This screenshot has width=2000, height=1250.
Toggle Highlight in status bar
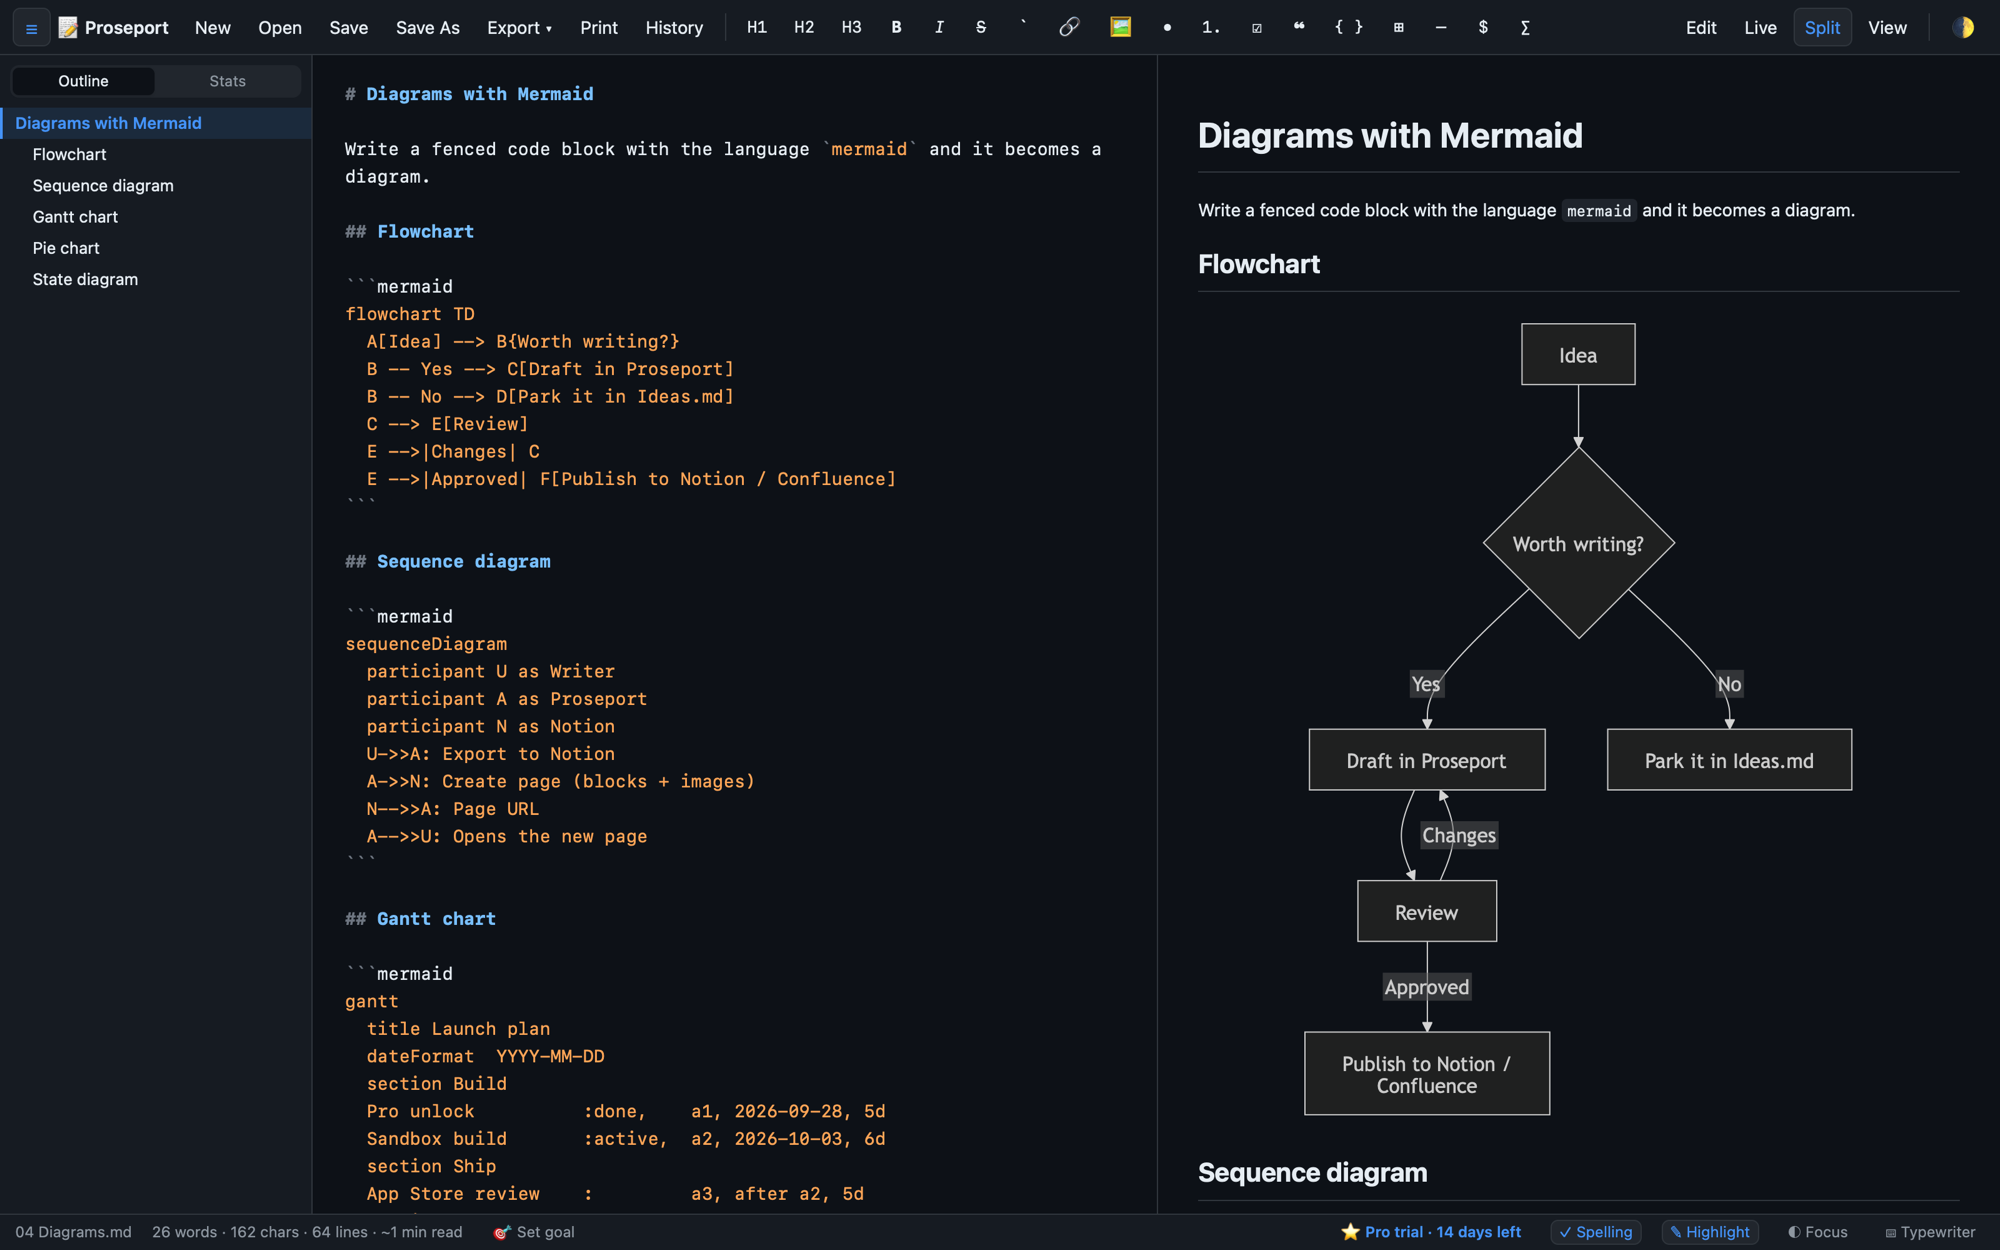pos(1710,1232)
